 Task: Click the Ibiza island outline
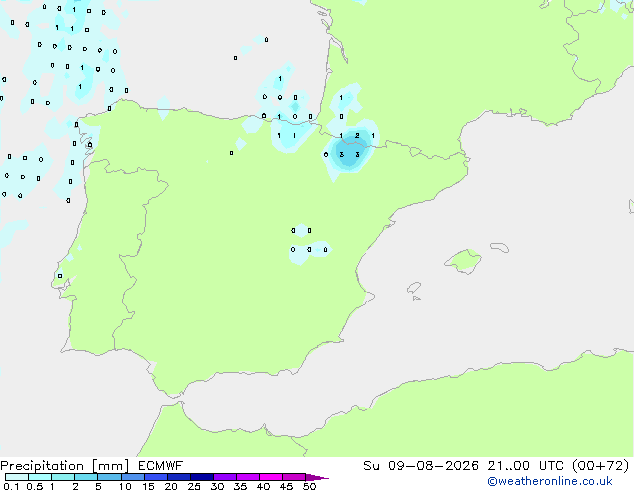click(414, 288)
